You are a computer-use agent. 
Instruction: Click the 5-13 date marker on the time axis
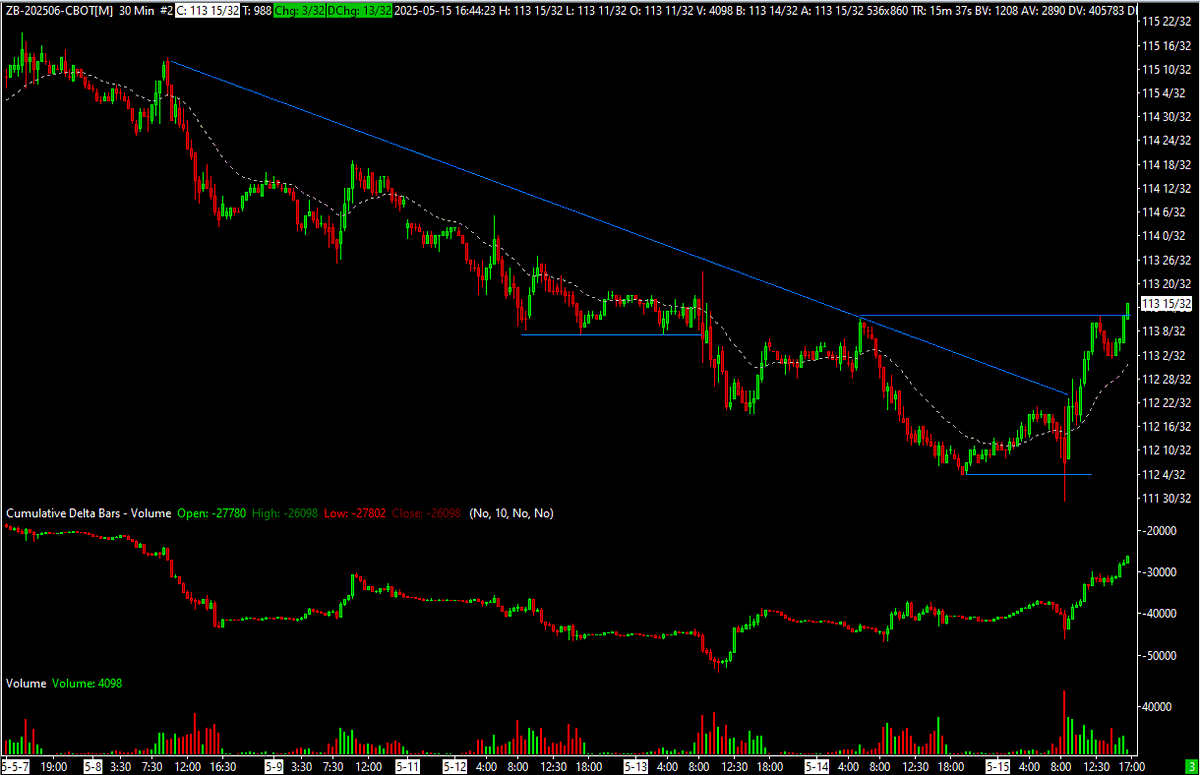[636, 767]
